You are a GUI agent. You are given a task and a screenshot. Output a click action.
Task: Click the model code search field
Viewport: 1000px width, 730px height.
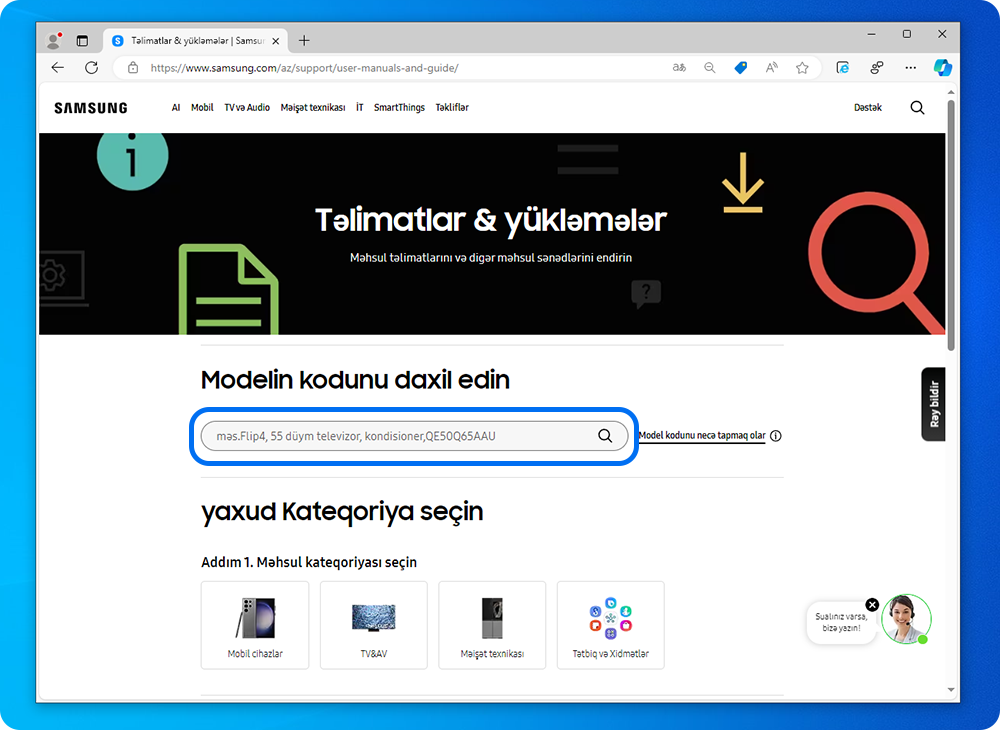tap(400, 435)
